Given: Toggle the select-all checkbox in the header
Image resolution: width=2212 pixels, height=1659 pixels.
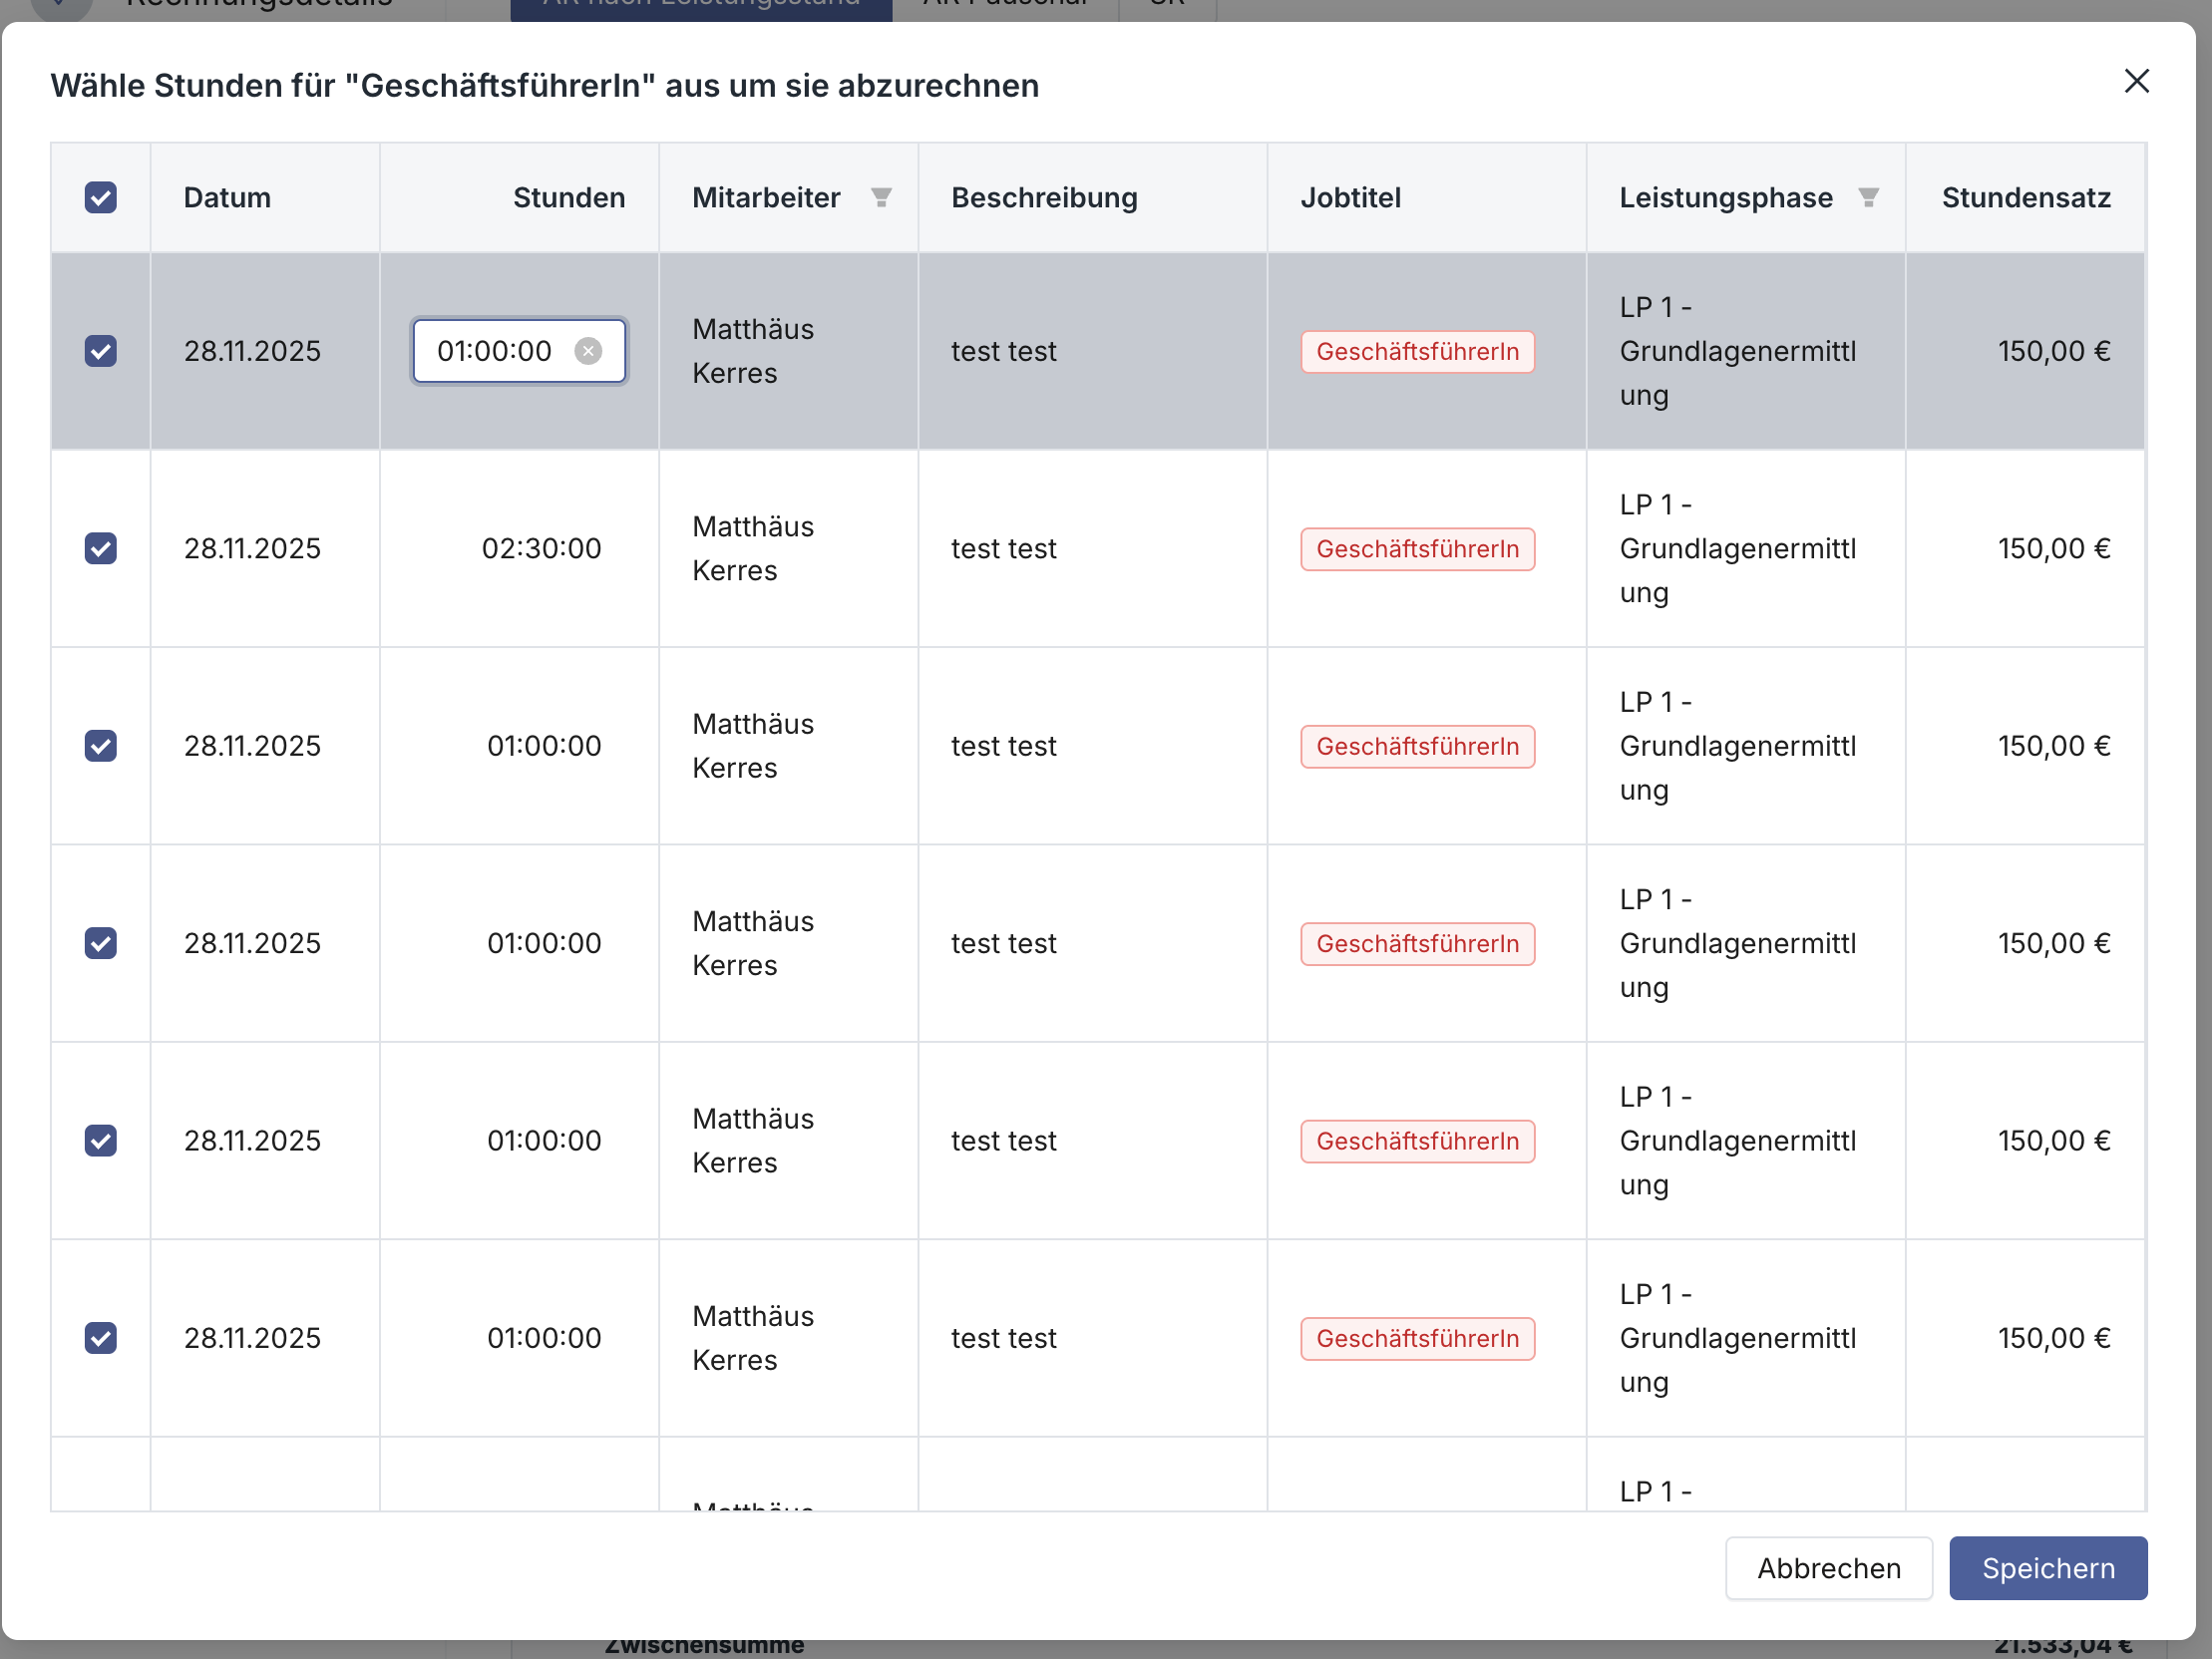Looking at the screenshot, I should [101, 197].
